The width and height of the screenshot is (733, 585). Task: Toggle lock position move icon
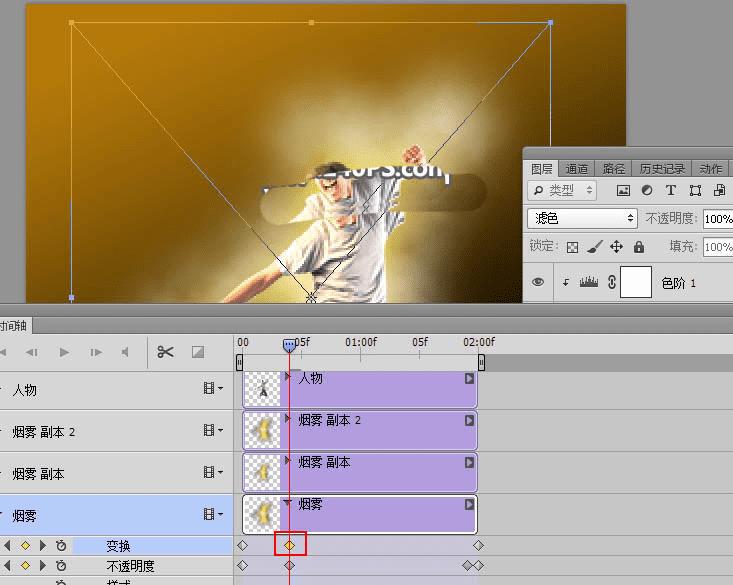[x=617, y=246]
